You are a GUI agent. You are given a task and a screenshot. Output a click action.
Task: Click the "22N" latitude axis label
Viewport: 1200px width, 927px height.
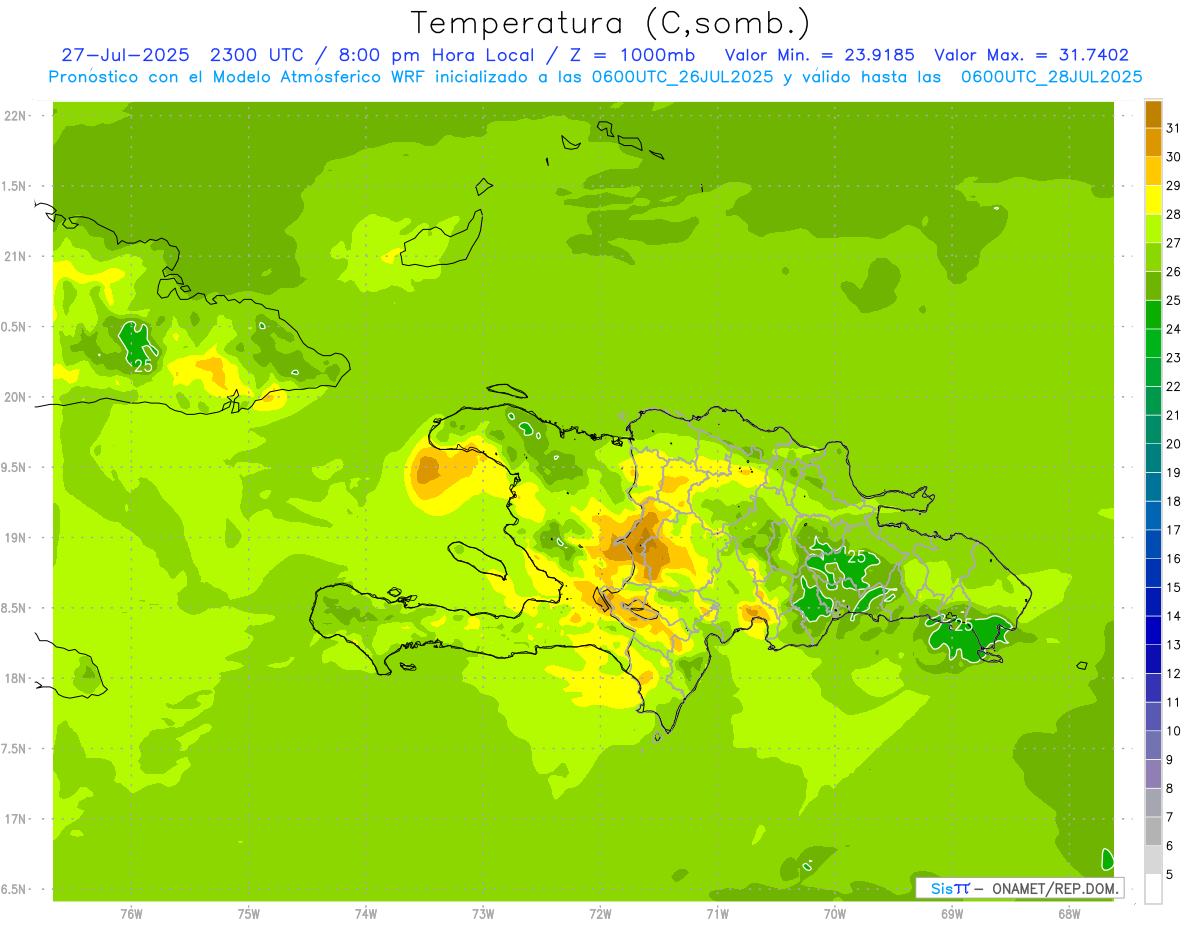tap(16, 116)
